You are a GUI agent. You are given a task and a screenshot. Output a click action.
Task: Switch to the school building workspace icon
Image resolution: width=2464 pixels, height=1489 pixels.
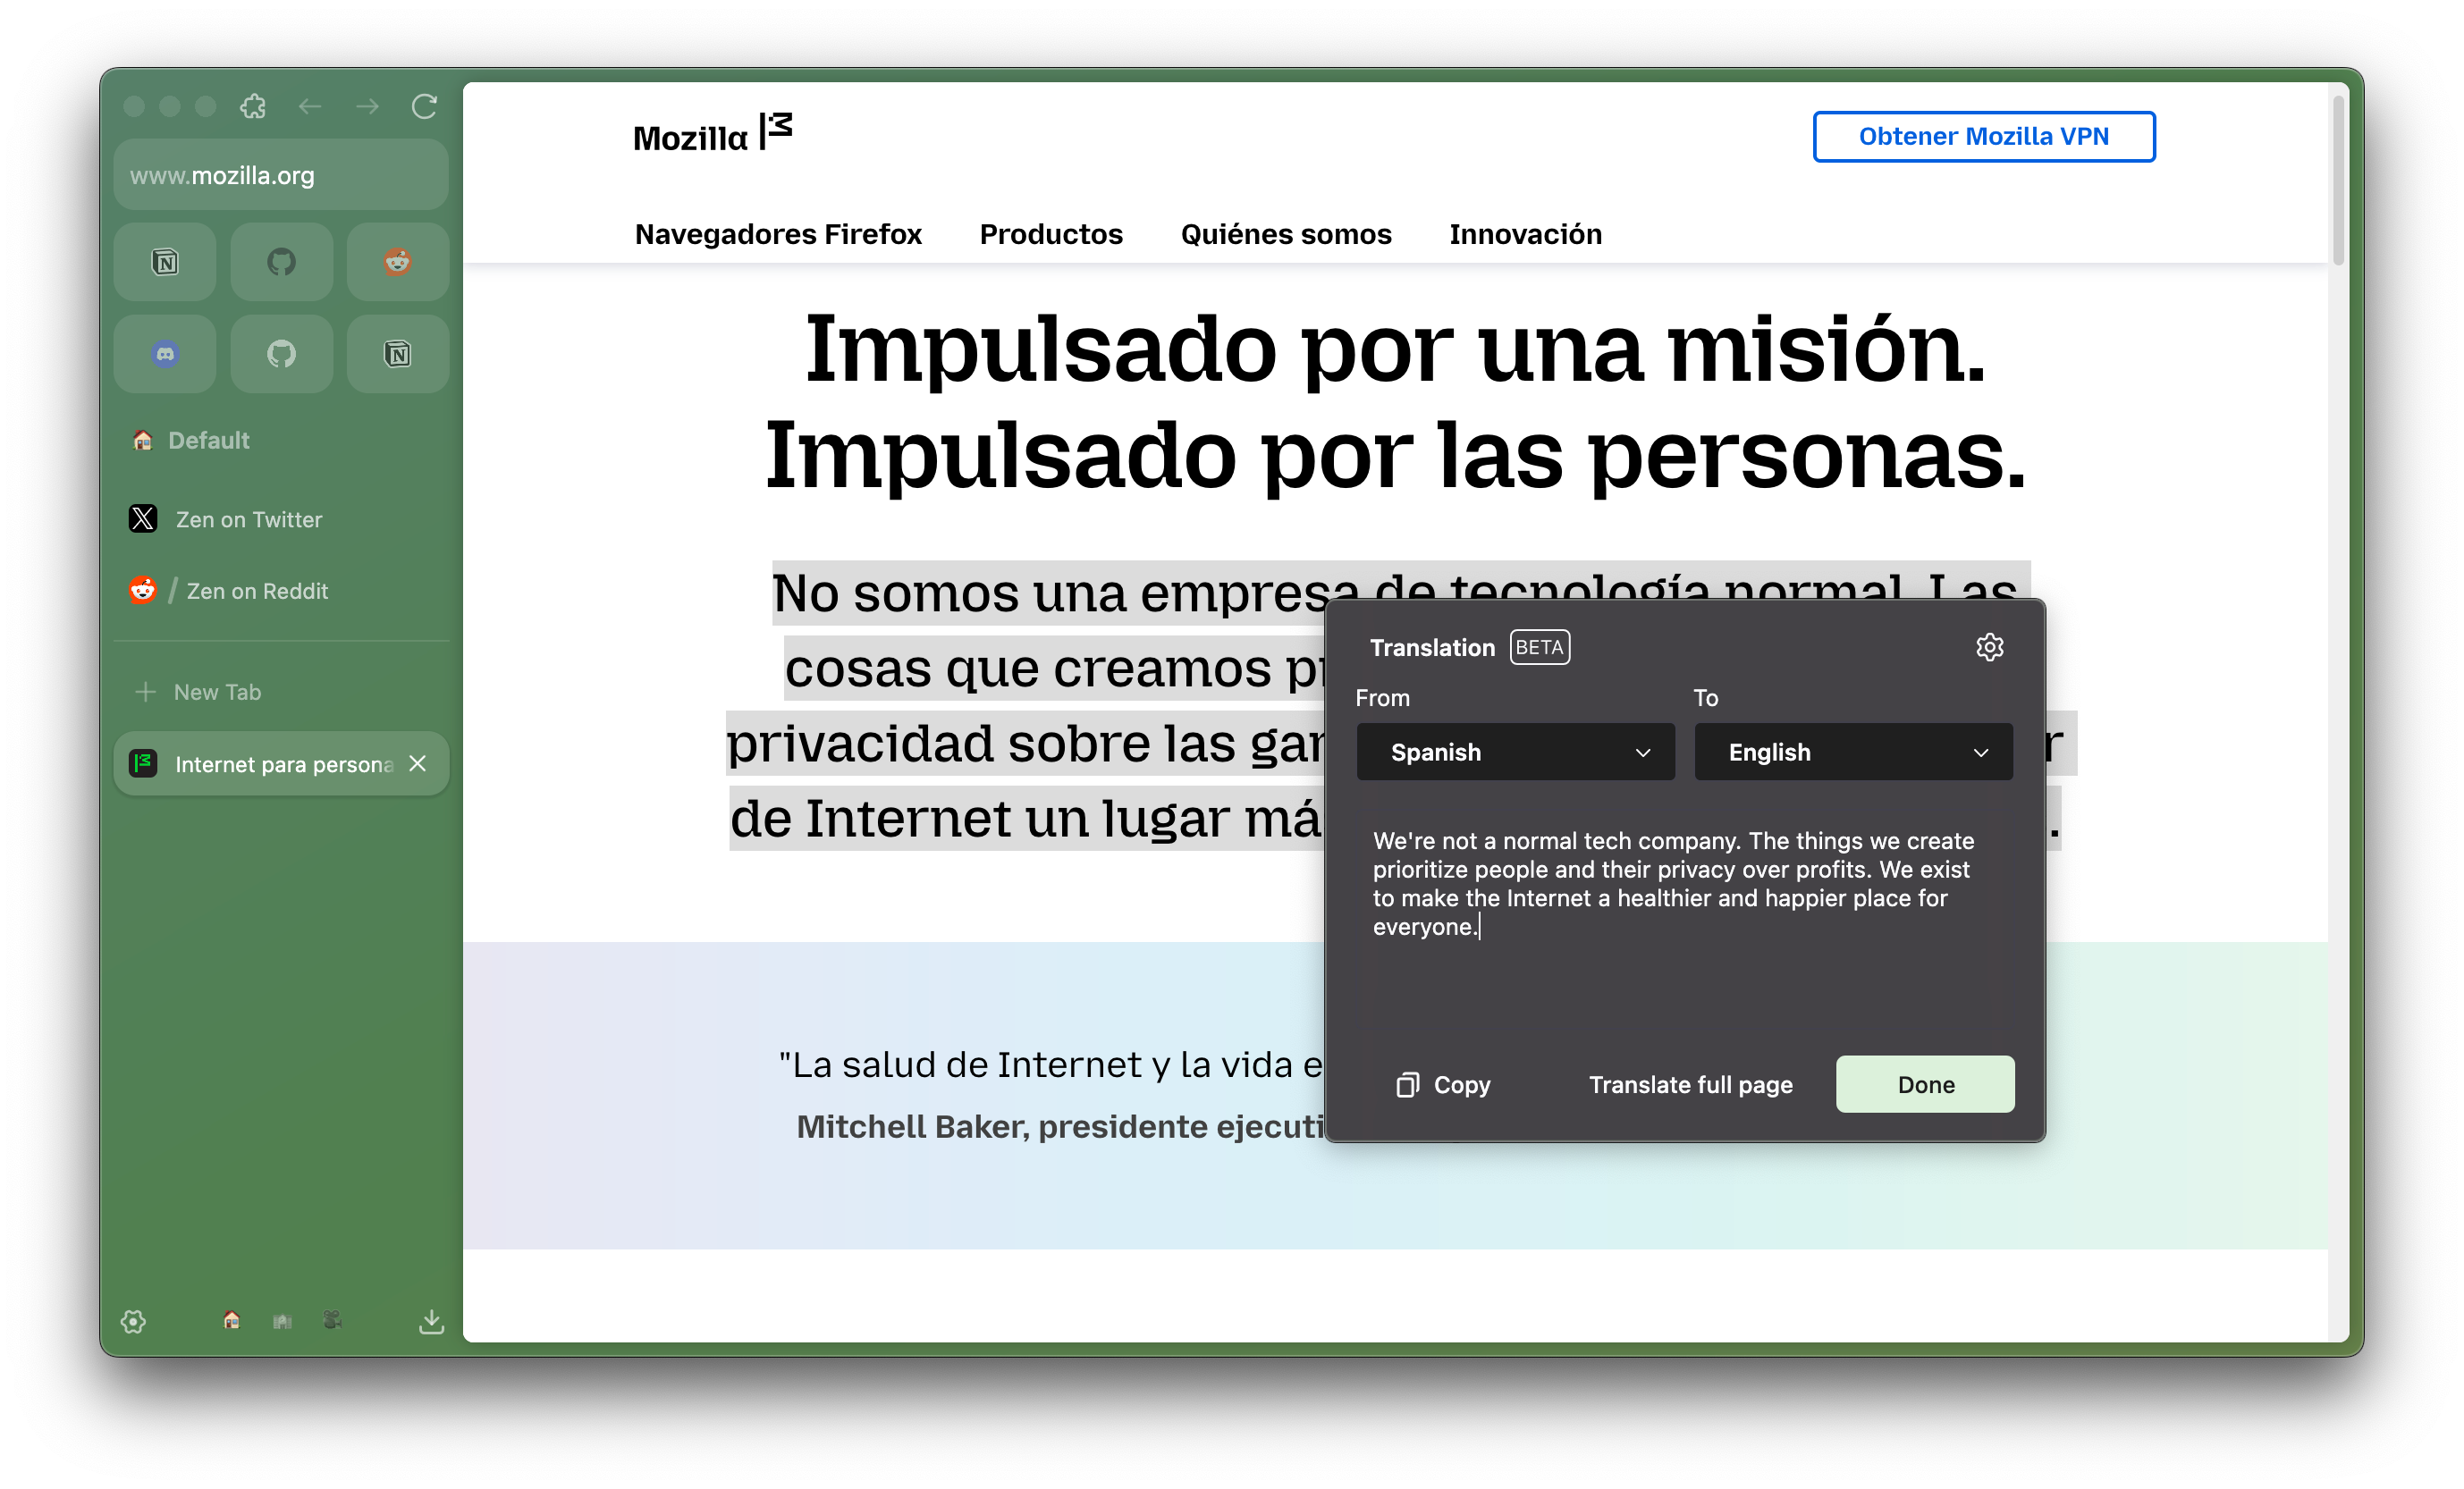[x=283, y=1322]
